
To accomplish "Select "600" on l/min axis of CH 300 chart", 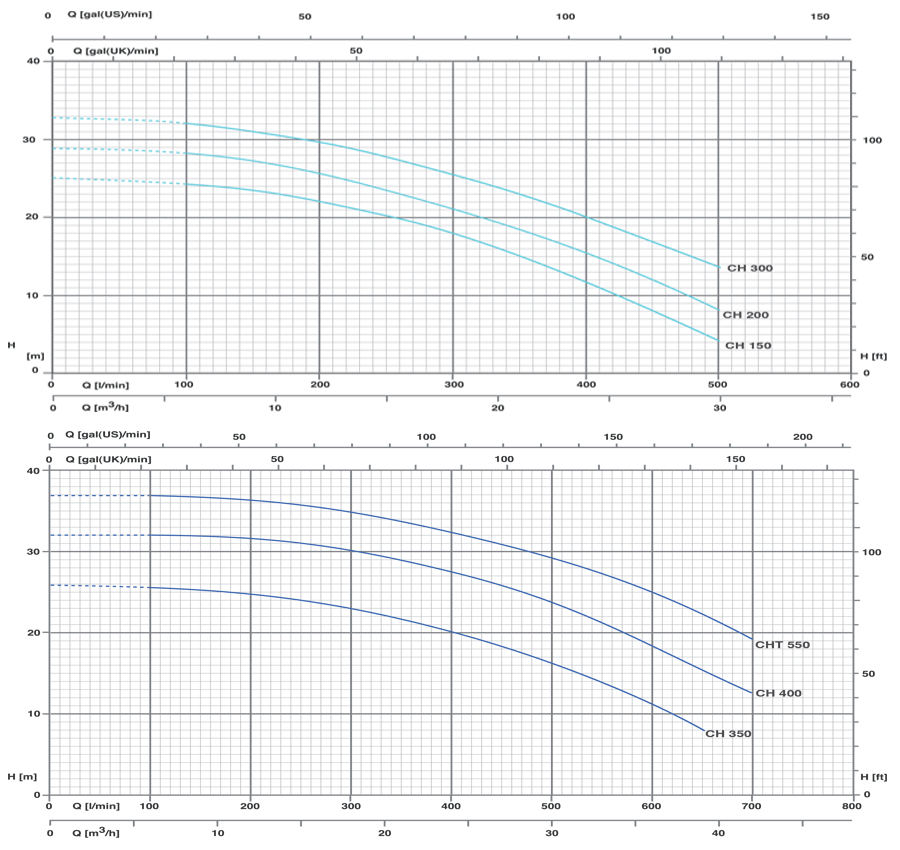I will point(850,385).
